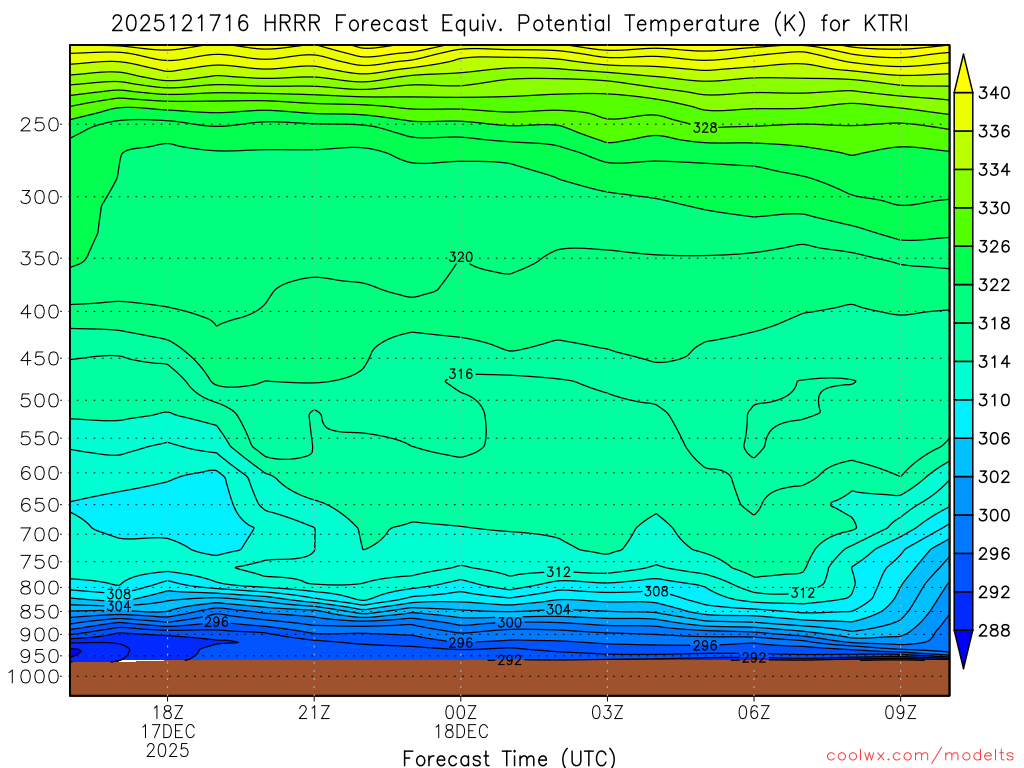Image resolution: width=1024 pixels, height=768 pixels.
Task: Select the 550 pressure axis label
Action: 40,438
